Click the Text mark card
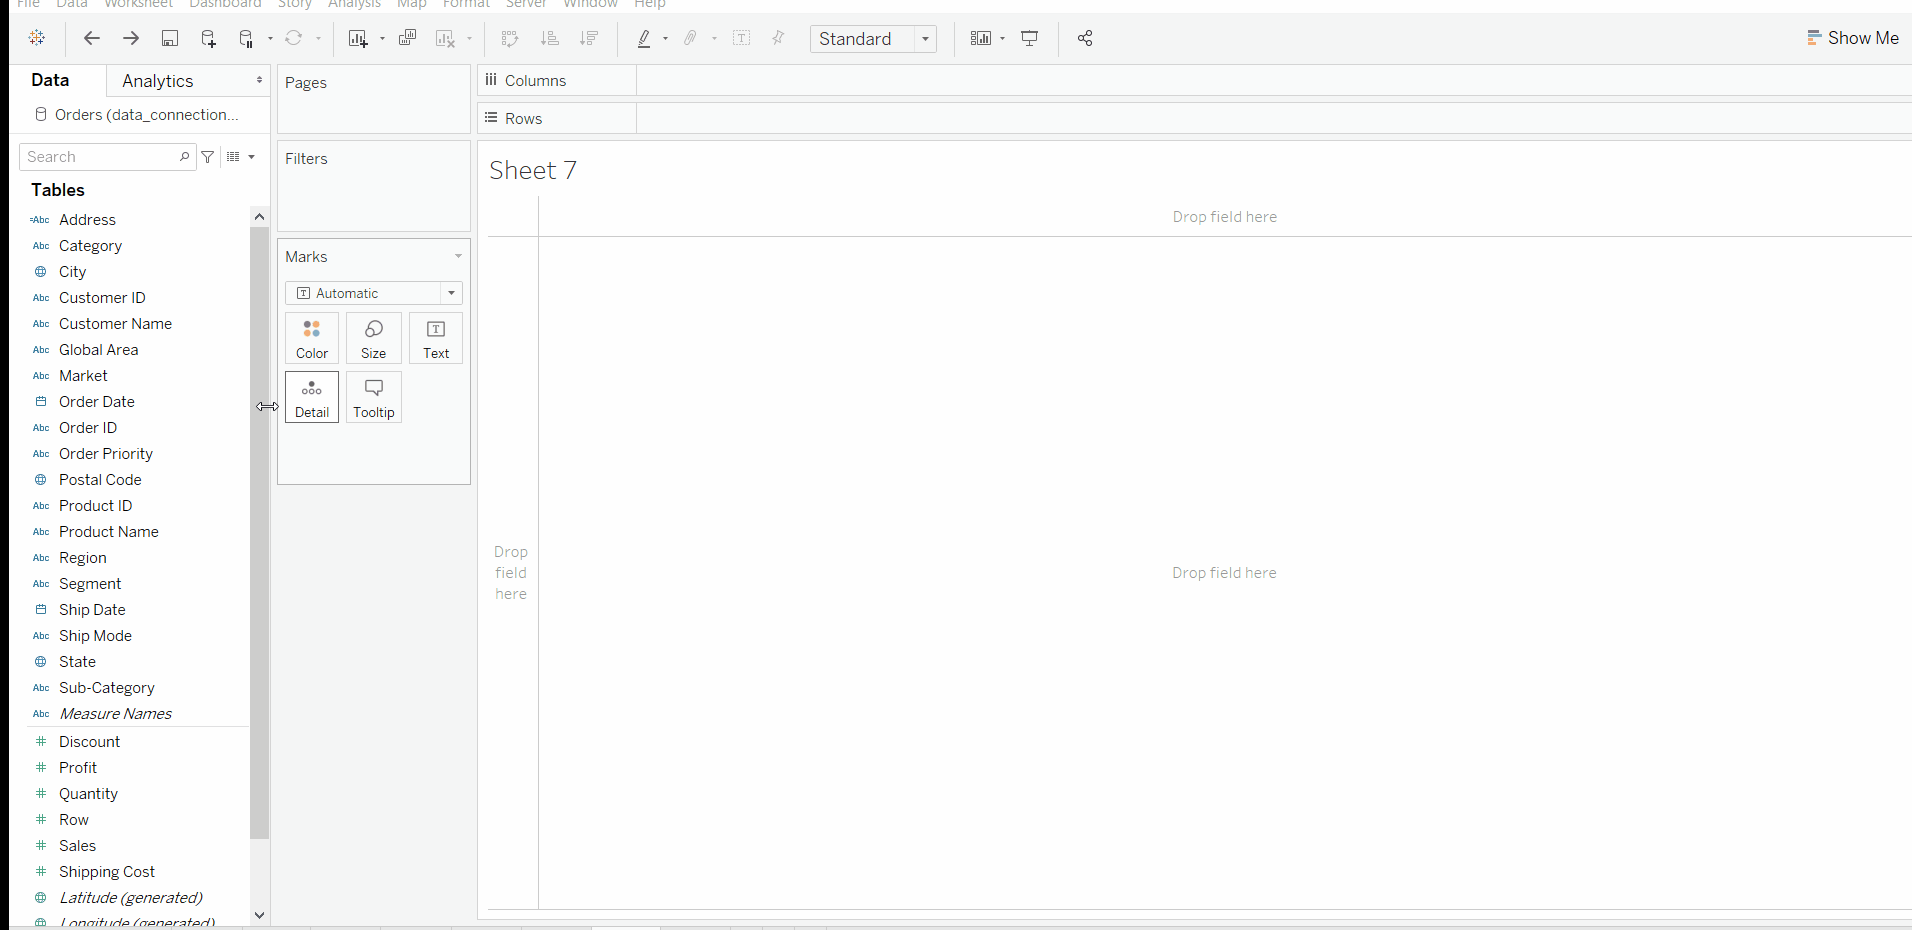Image resolution: width=1912 pixels, height=930 pixels. pos(436,338)
